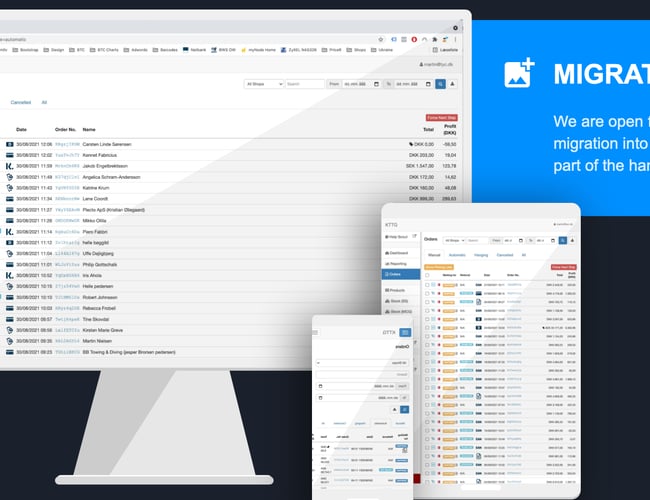Switch to the Cancelled tab on the desktop monitor
The image size is (650, 500).
pyautogui.click(x=20, y=102)
